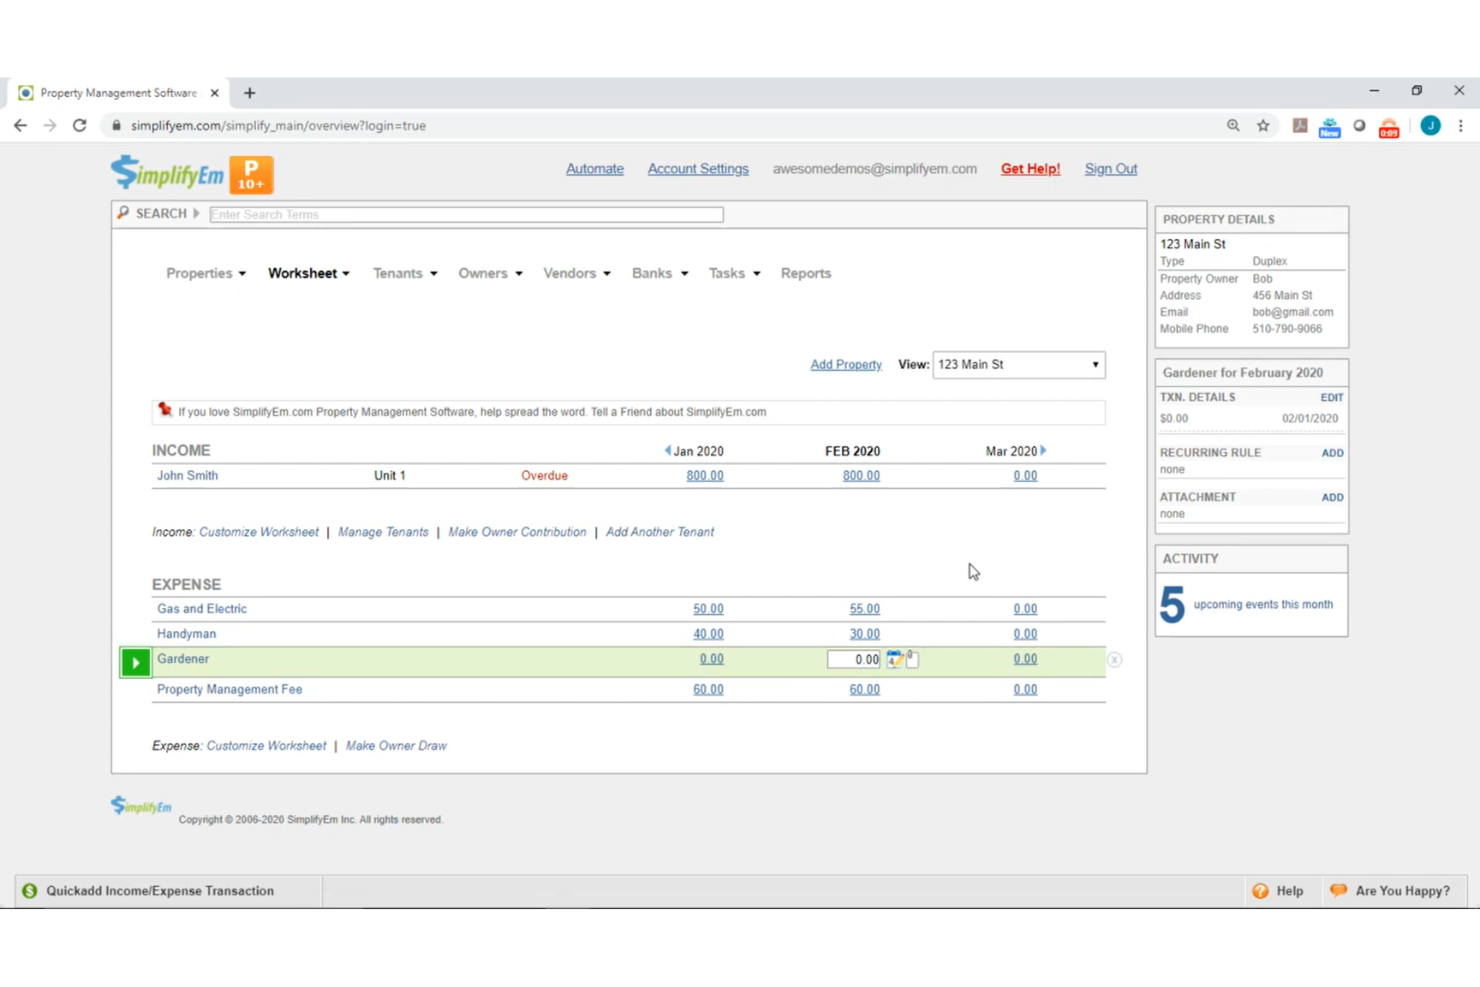Click ADD next to ATTACHMENT
1480x987 pixels.
tap(1333, 497)
